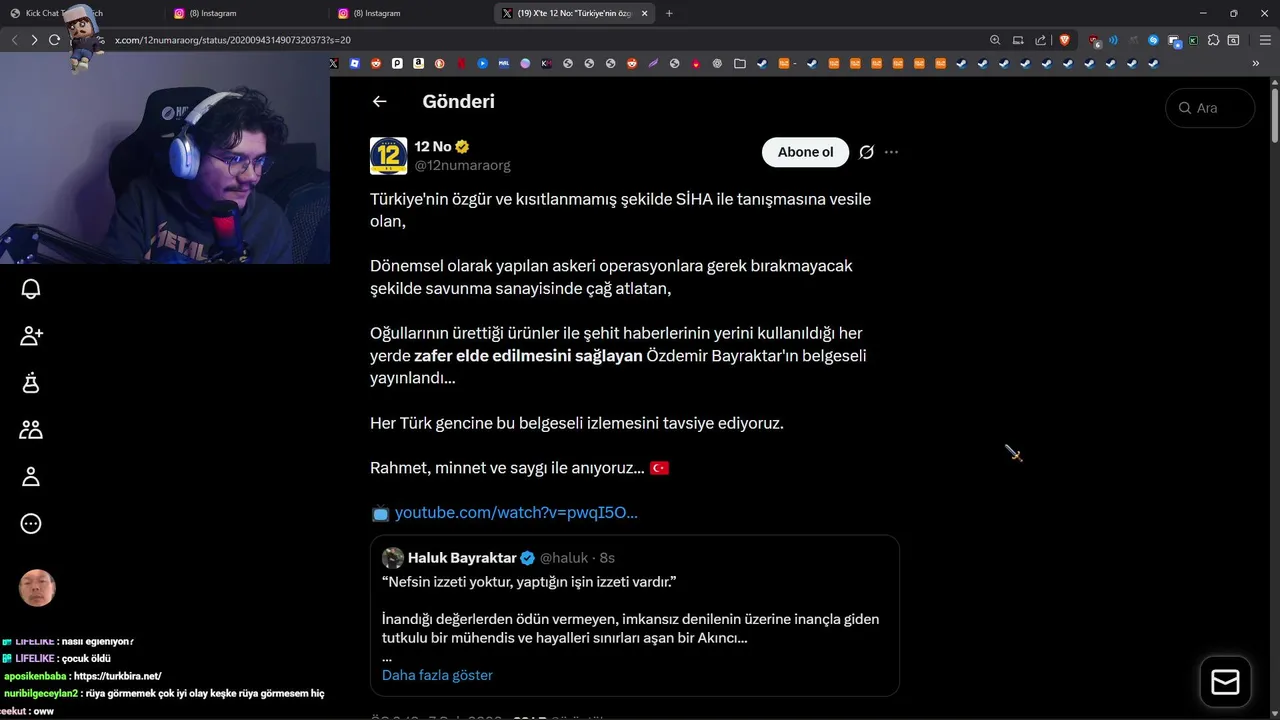Switch to the second Instagram tab

[x=410, y=13]
